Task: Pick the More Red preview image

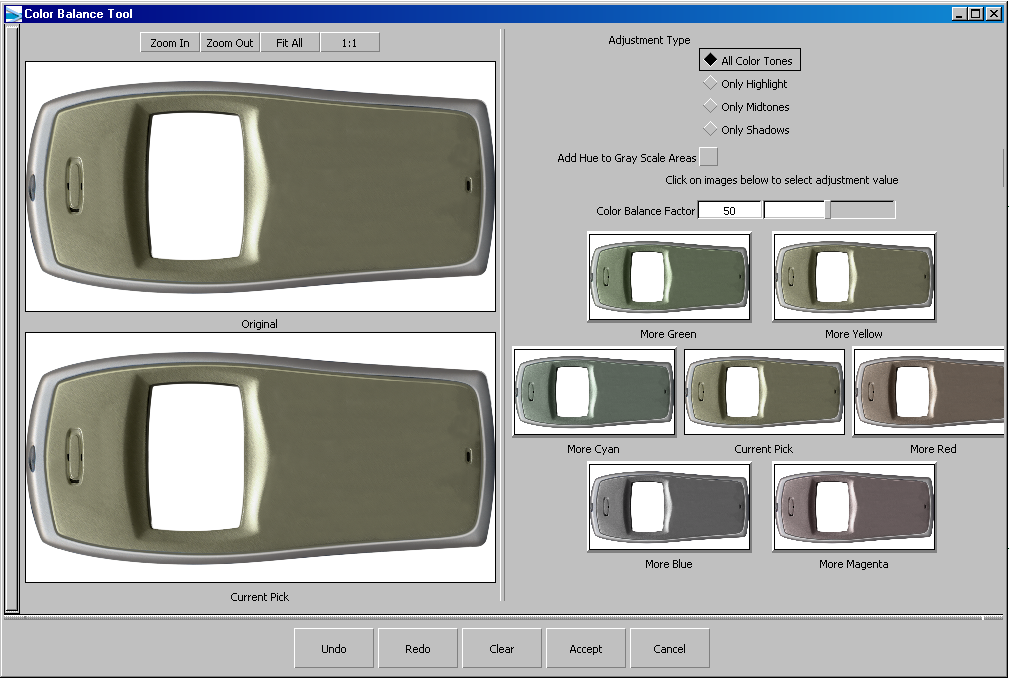Action: click(930, 392)
